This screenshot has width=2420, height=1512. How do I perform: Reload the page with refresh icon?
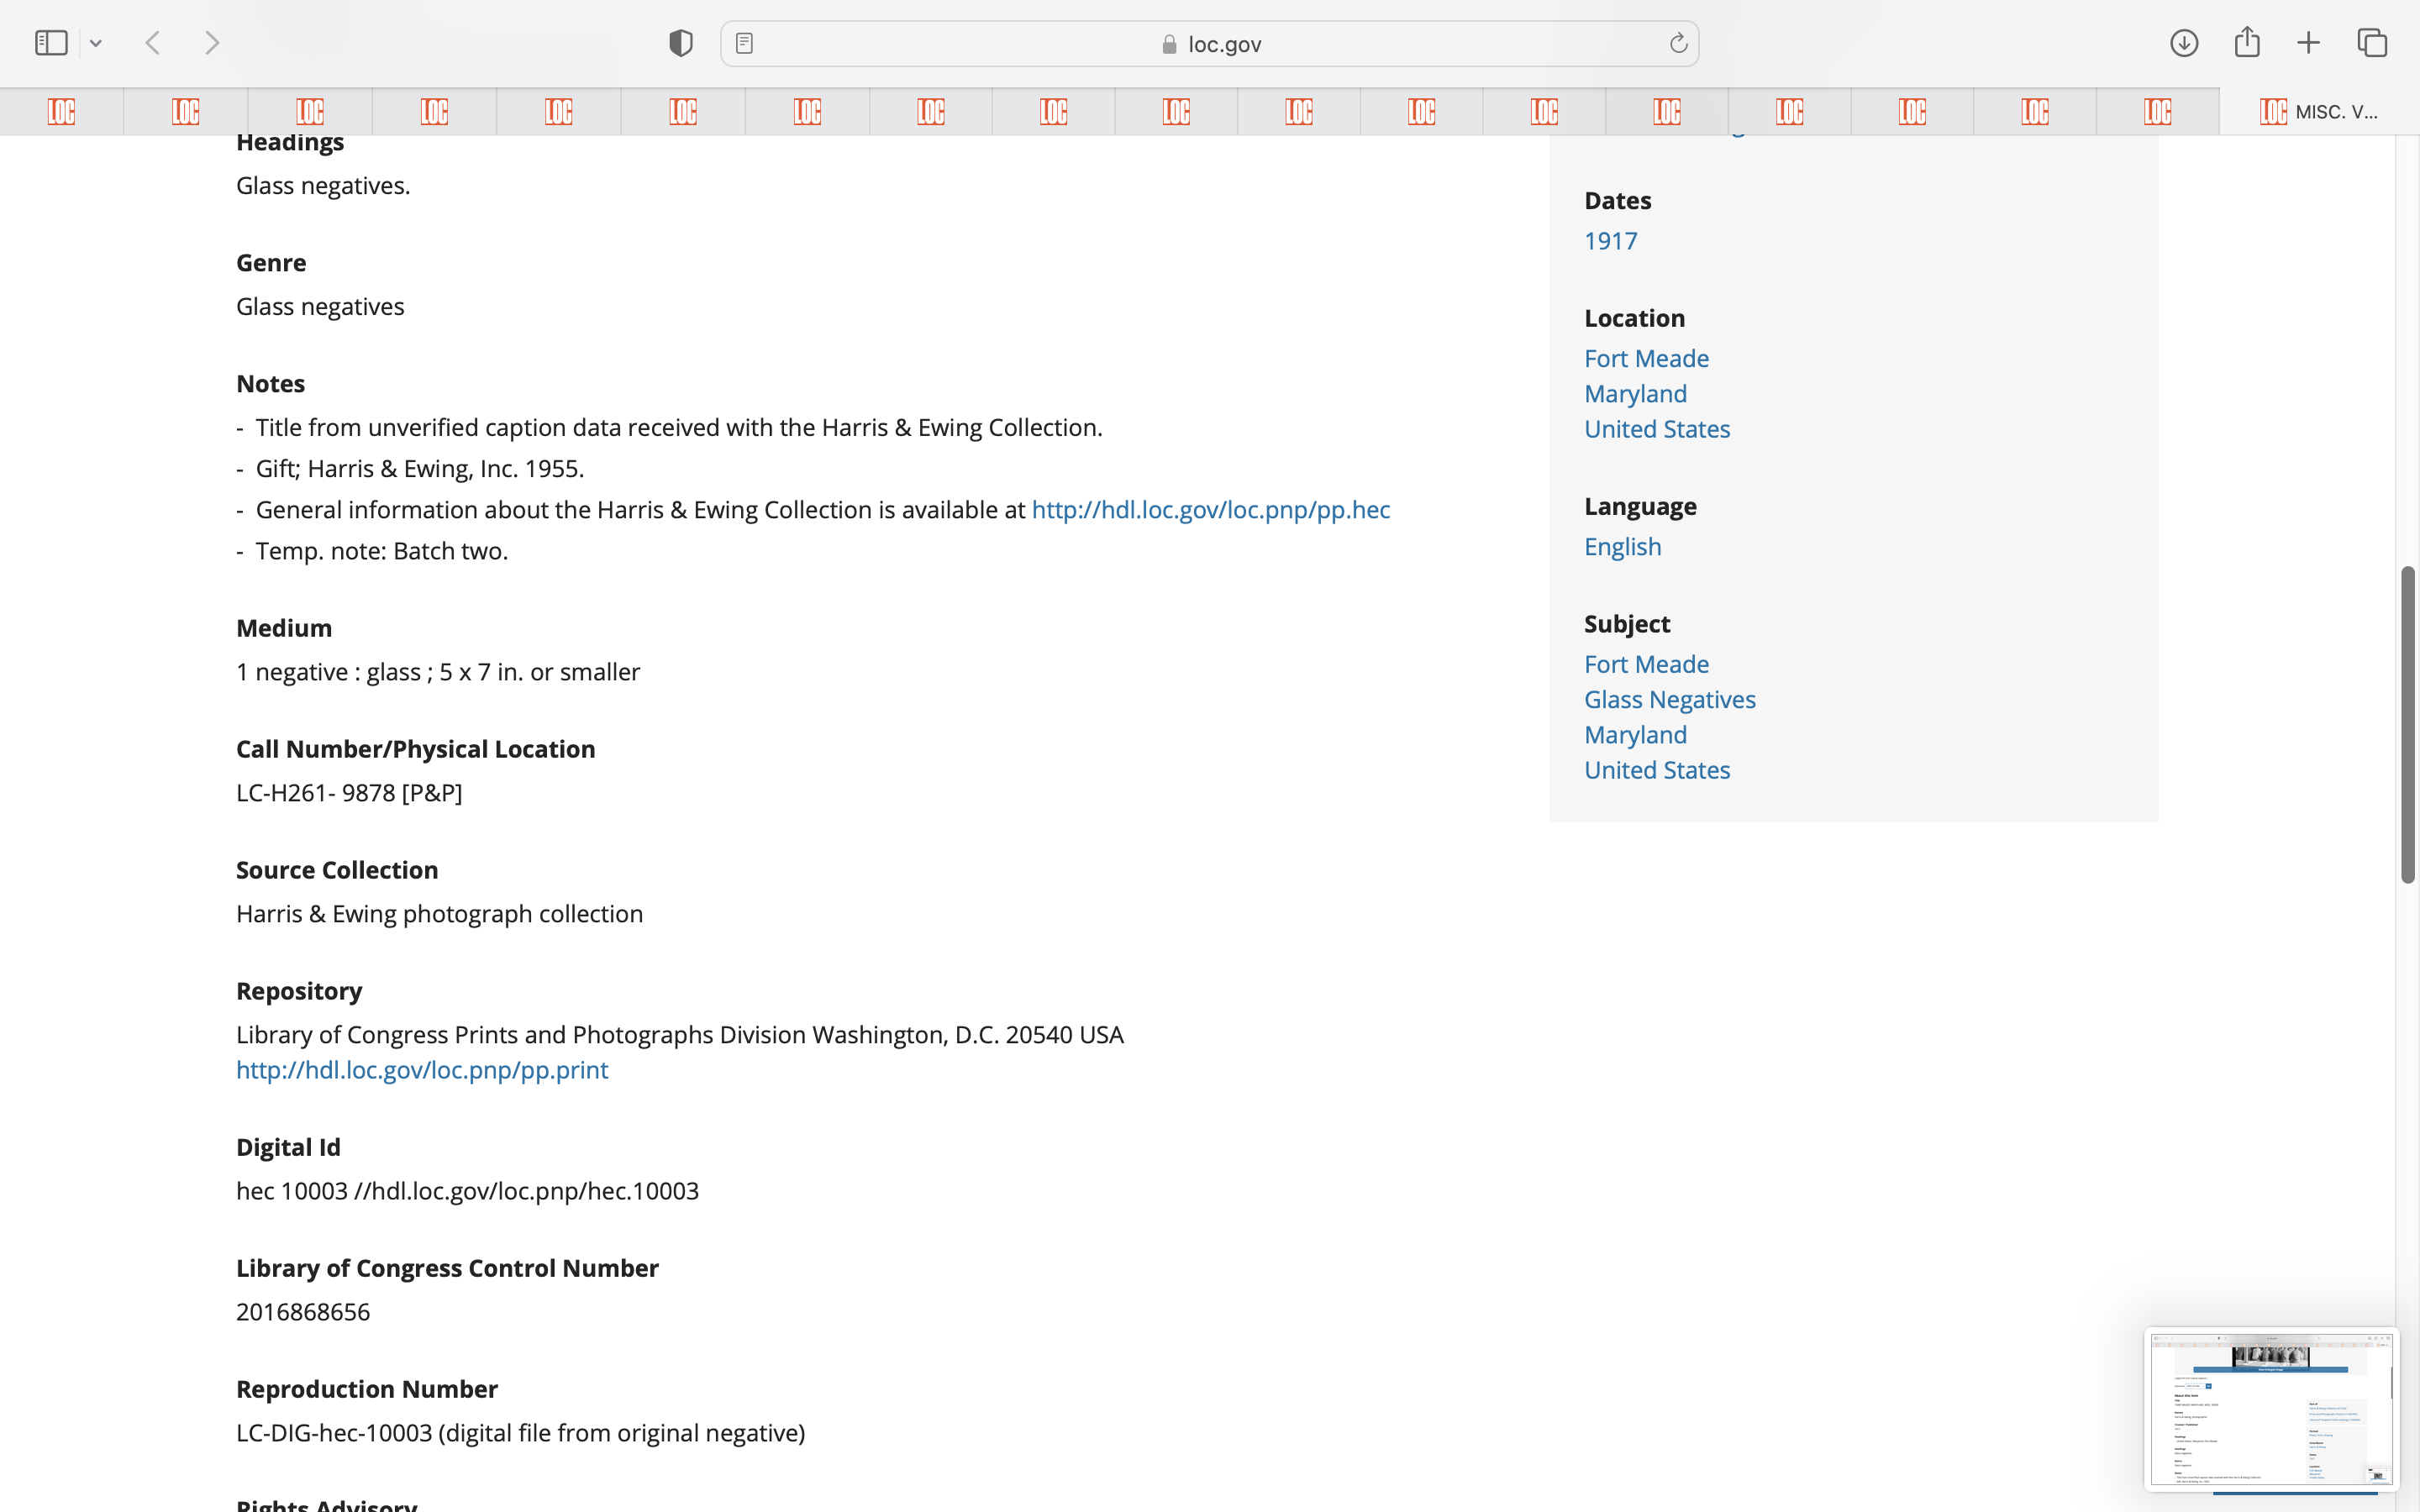(1678, 43)
